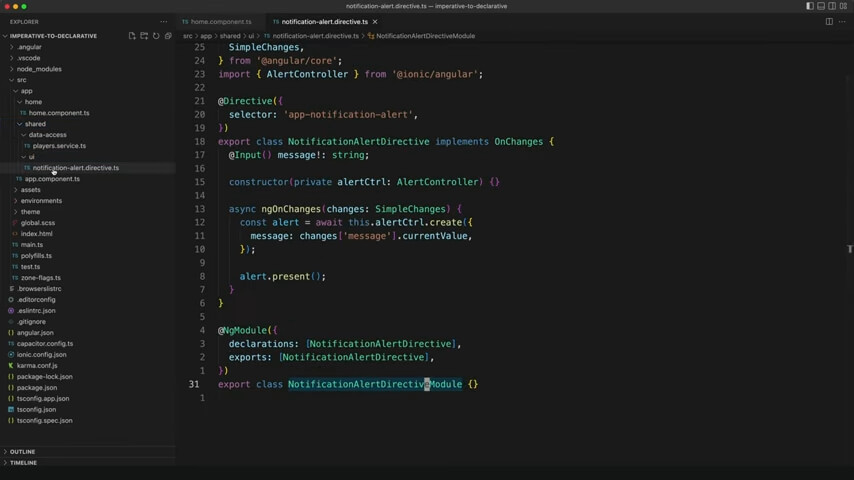Image resolution: width=854 pixels, height=480 pixels.
Task: Refresh the Explorer file tree
Action: tap(156, 36)
